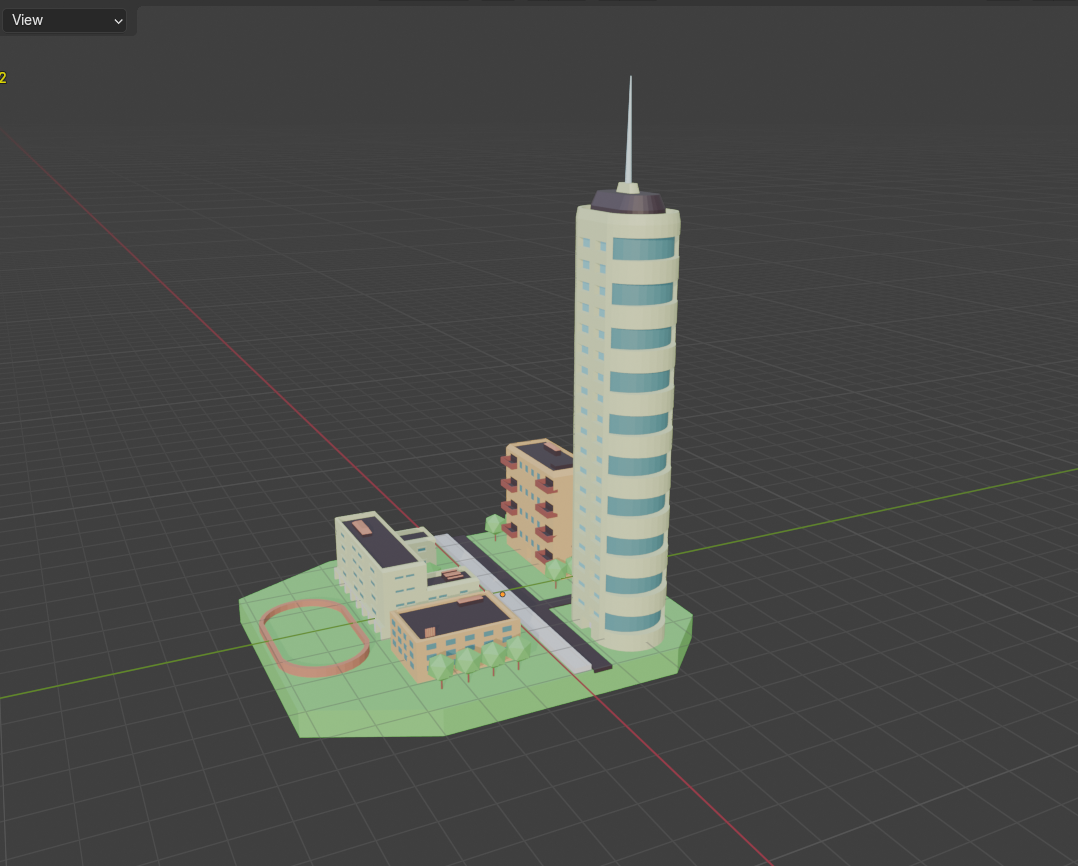Open the View dropdown menu

64,20
